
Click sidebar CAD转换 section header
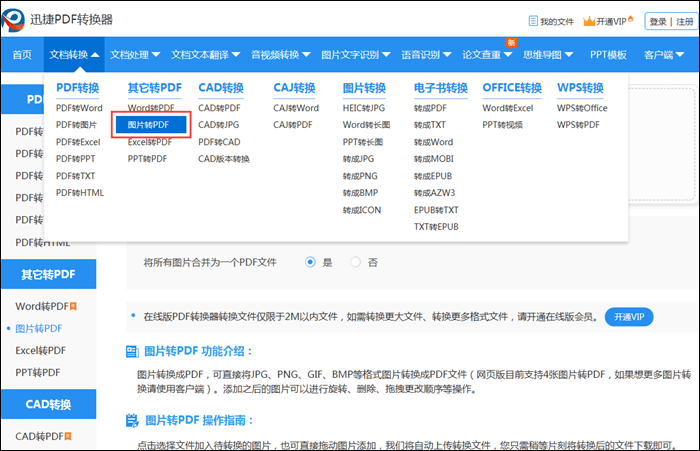(48, 405)
